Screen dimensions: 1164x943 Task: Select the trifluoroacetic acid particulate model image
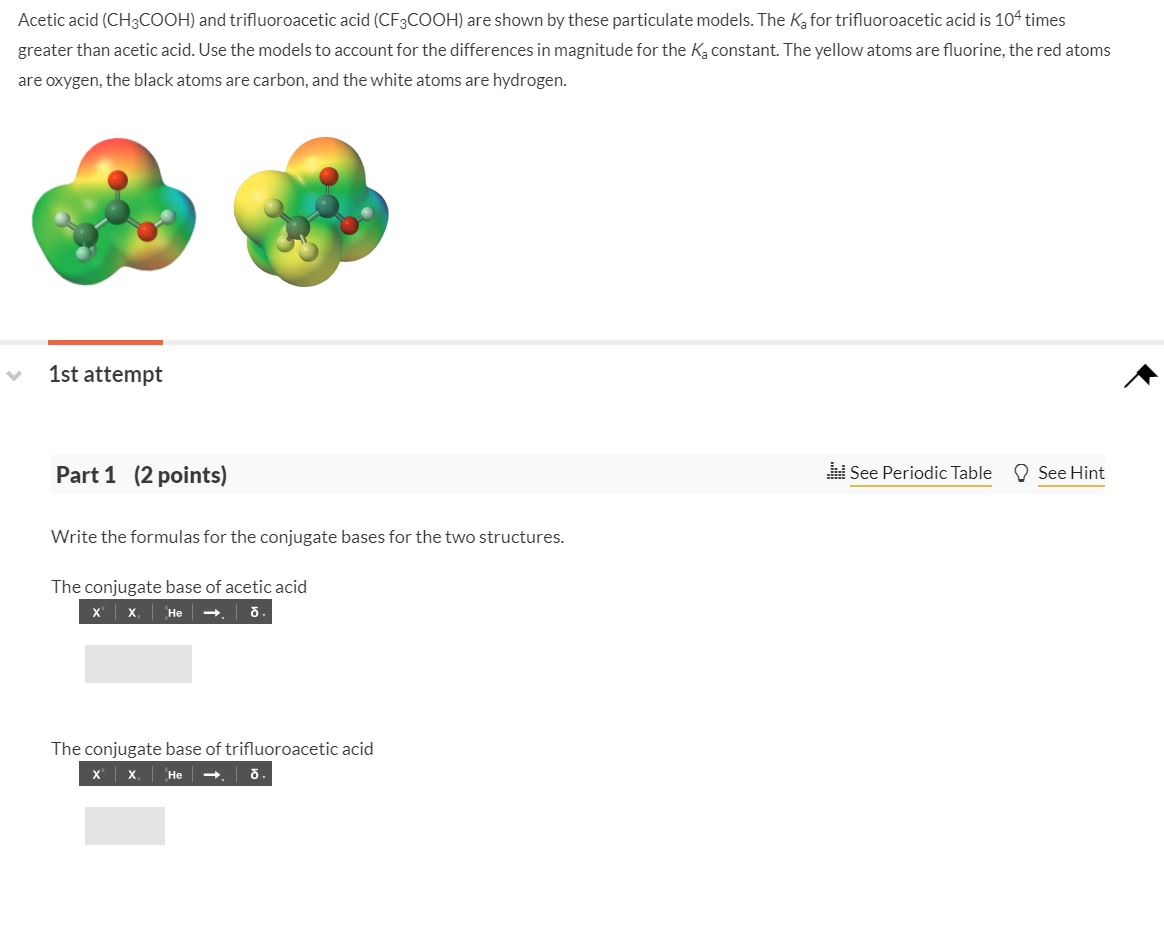click(x=310, y=212)
